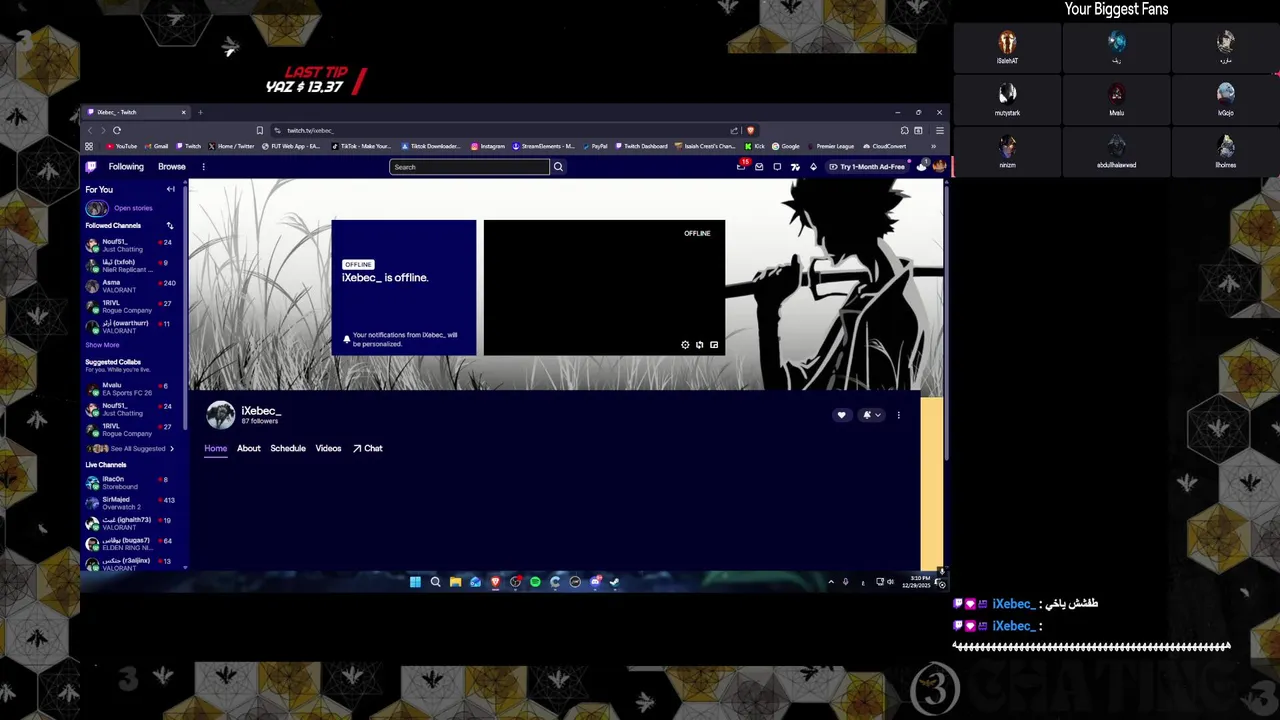Open the Videos channel tab

(x=328, y=448)
